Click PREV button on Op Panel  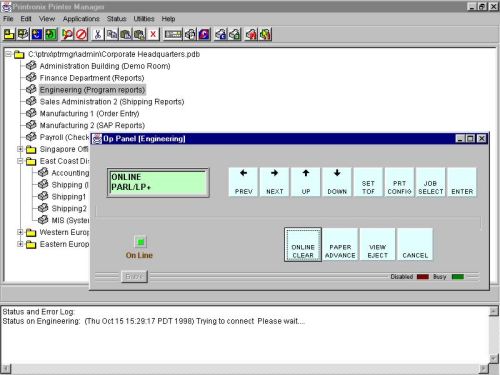coord(243,182)
